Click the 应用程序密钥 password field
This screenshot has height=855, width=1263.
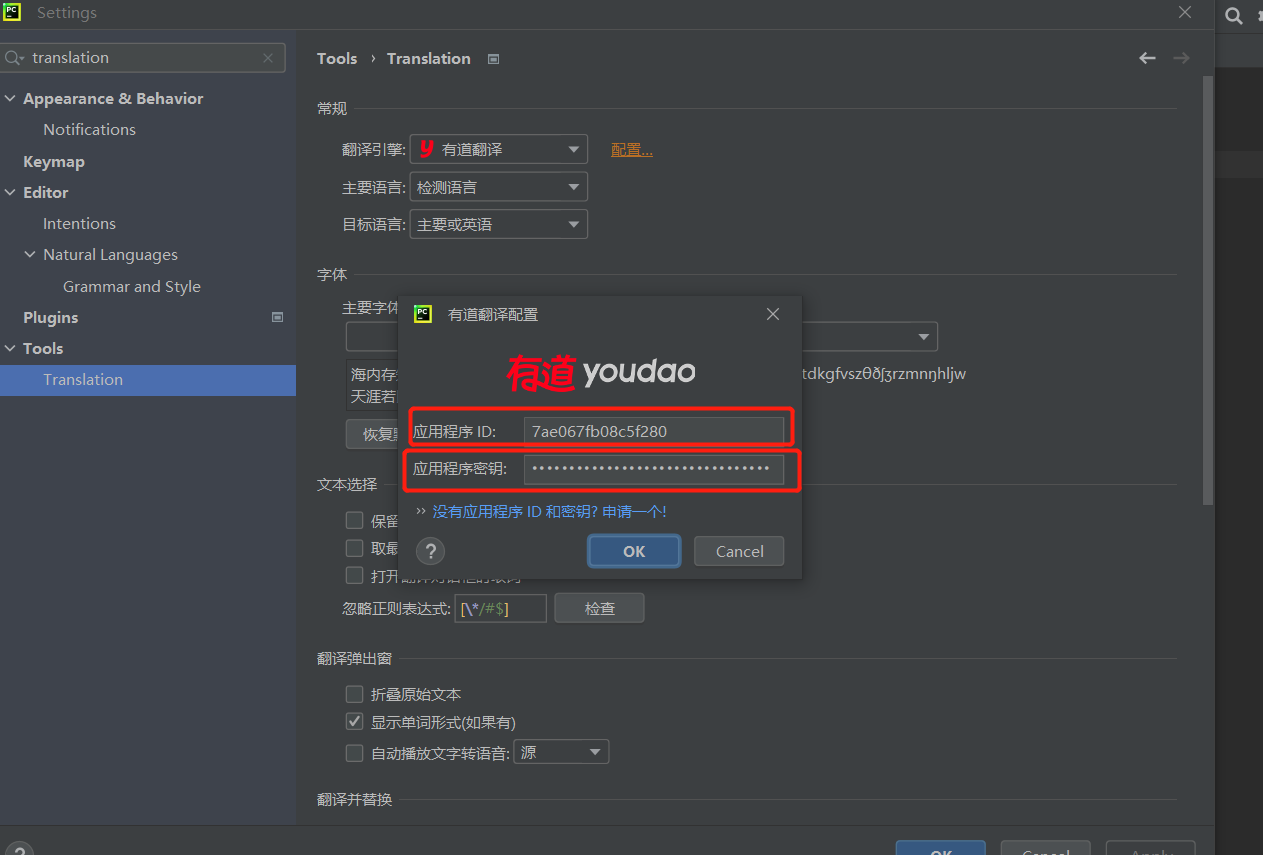[x=654, y=468]
